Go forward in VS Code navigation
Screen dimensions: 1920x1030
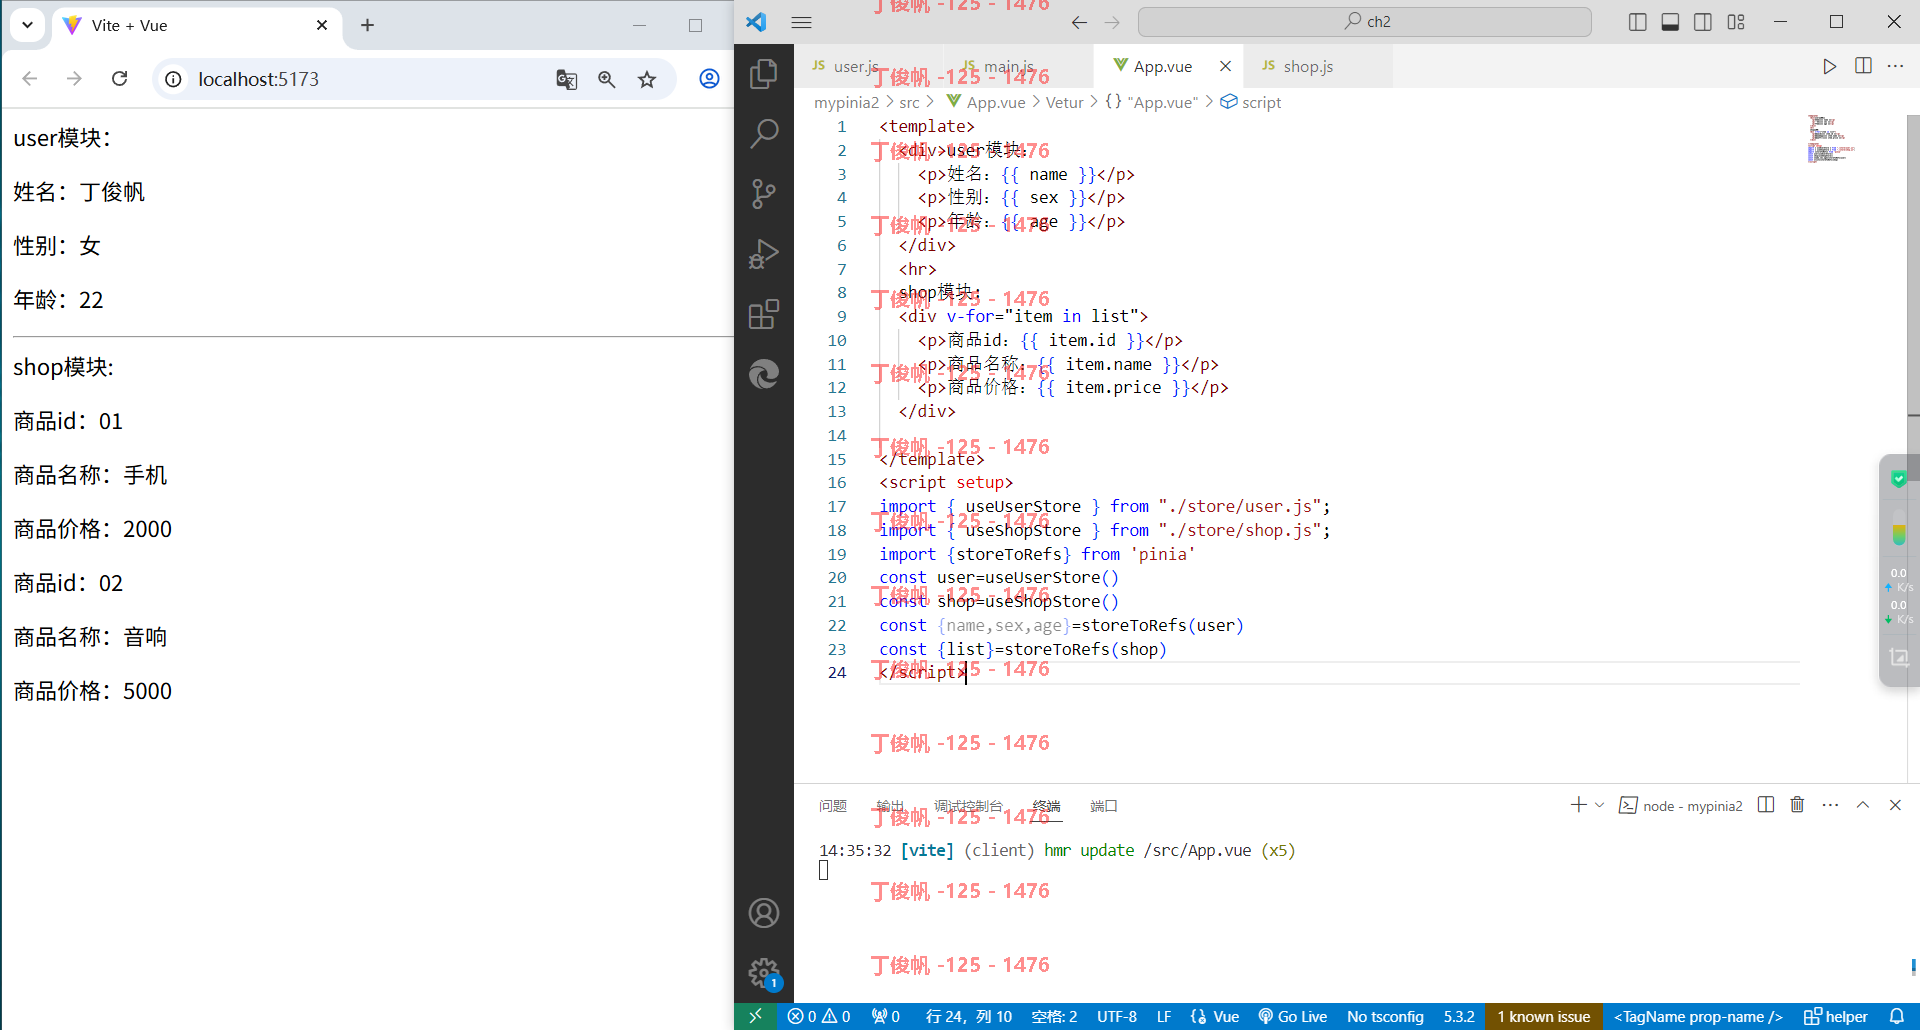click(1112, 22)
